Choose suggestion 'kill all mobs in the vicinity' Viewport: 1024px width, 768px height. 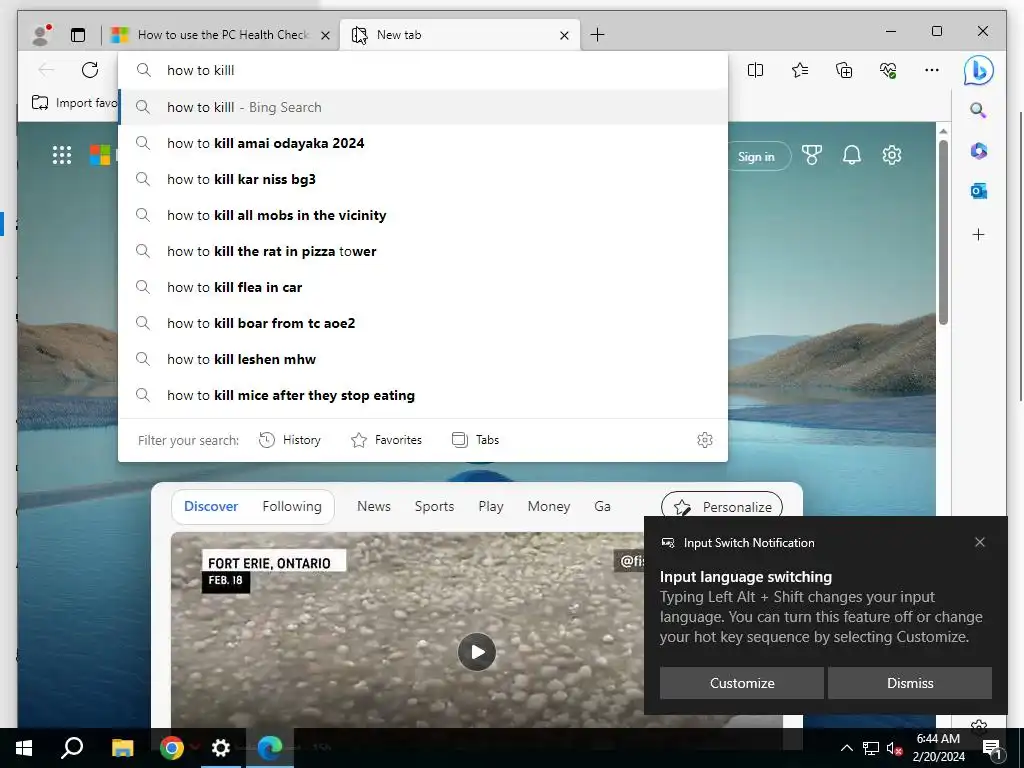coord(423,215)
